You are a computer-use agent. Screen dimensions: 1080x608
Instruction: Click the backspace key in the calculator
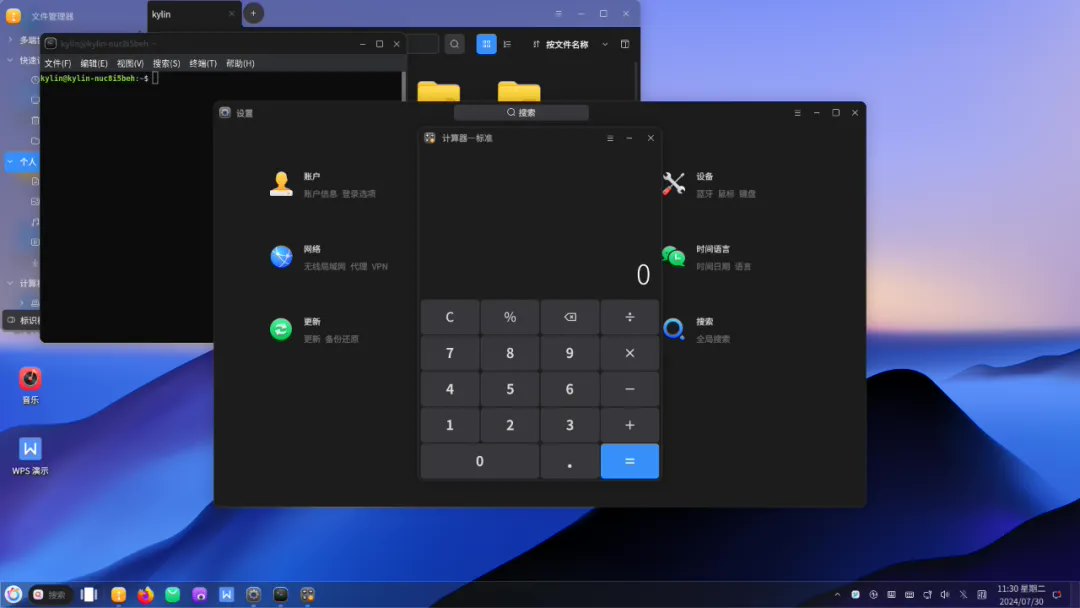(x=570, y=317)
